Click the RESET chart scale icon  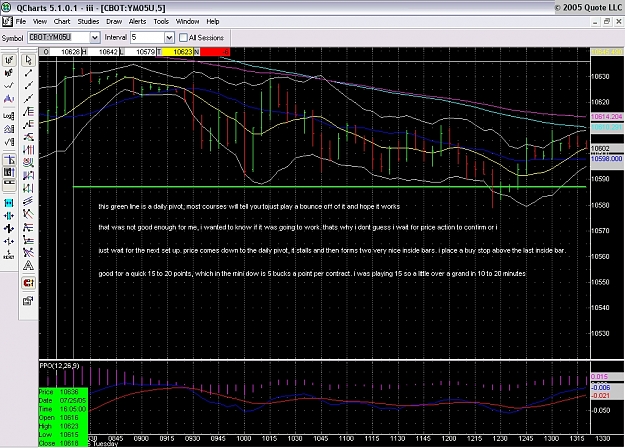pyautogui.click(x=9, y=254)
